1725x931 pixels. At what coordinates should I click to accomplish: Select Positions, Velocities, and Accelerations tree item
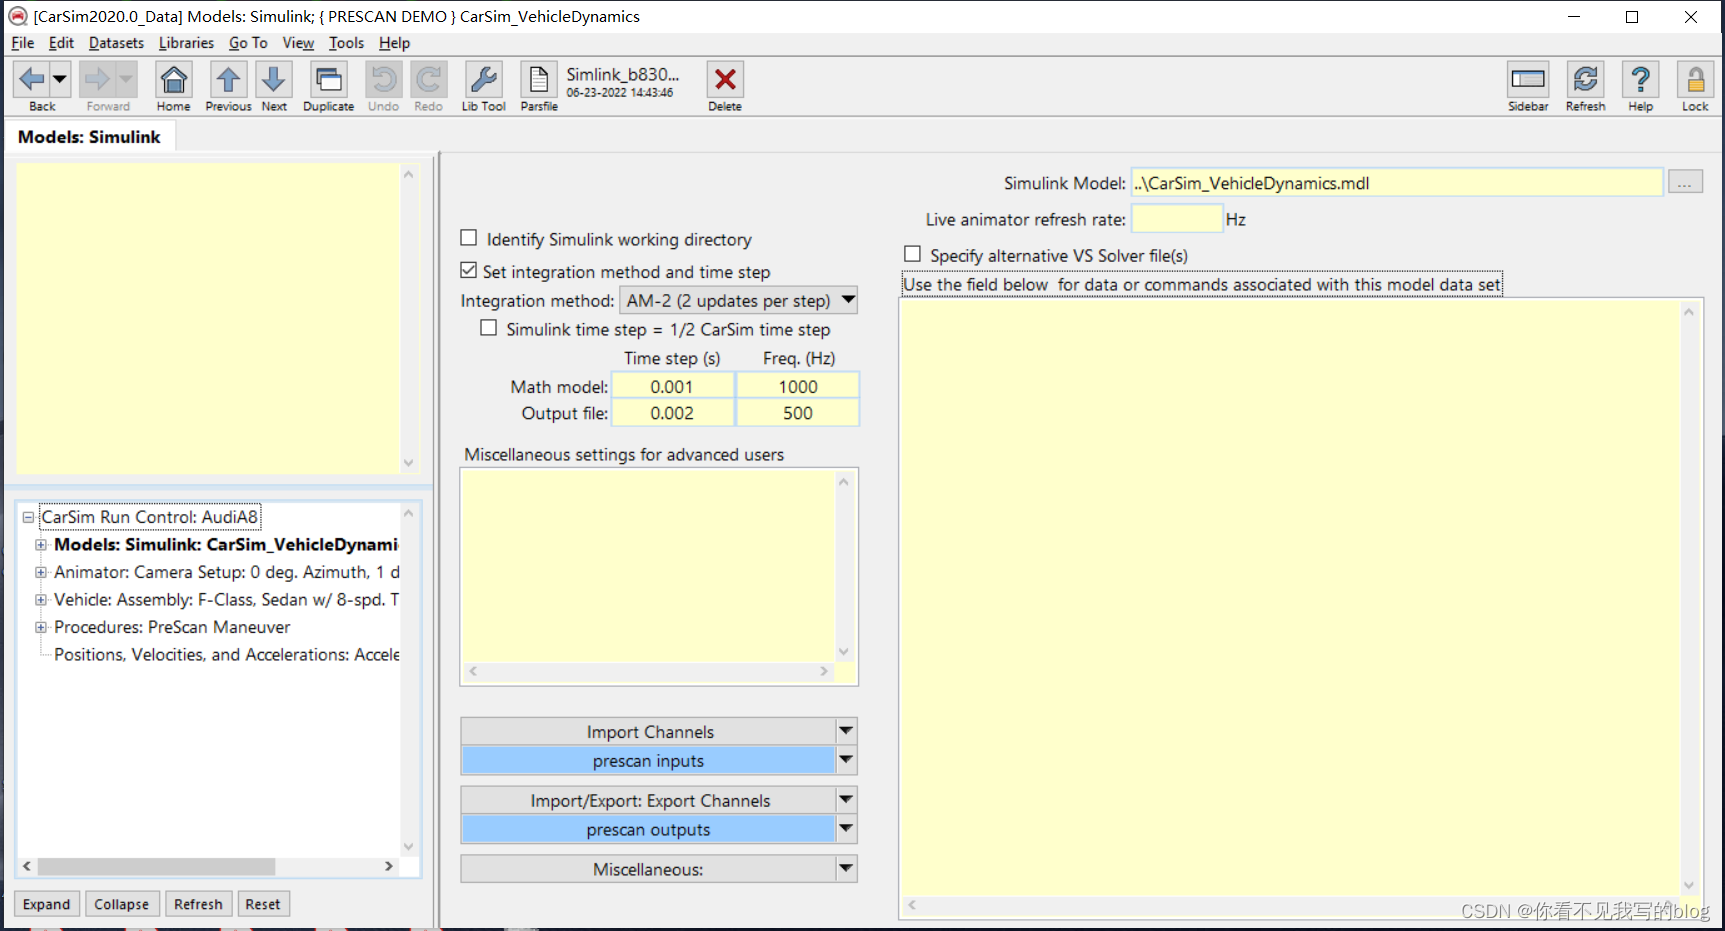pos(227,655)
